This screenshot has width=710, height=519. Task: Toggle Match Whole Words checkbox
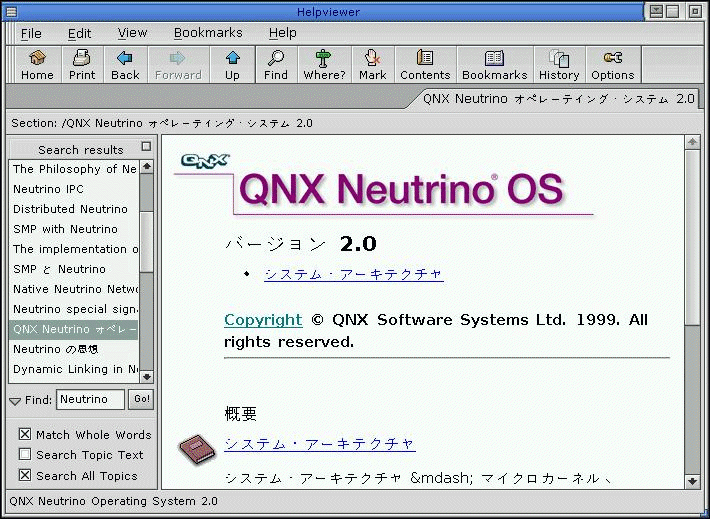(x=25, y=434)
